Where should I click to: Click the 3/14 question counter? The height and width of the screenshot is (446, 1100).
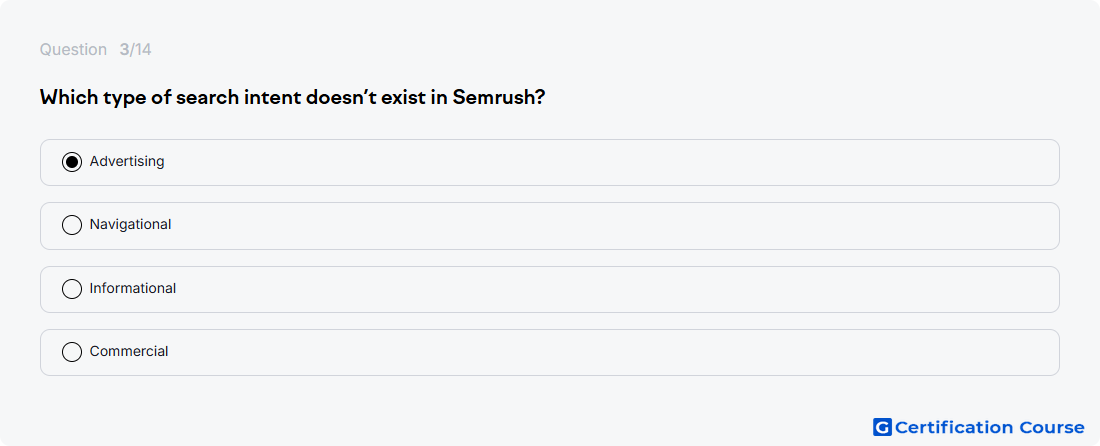coord(135,50)
